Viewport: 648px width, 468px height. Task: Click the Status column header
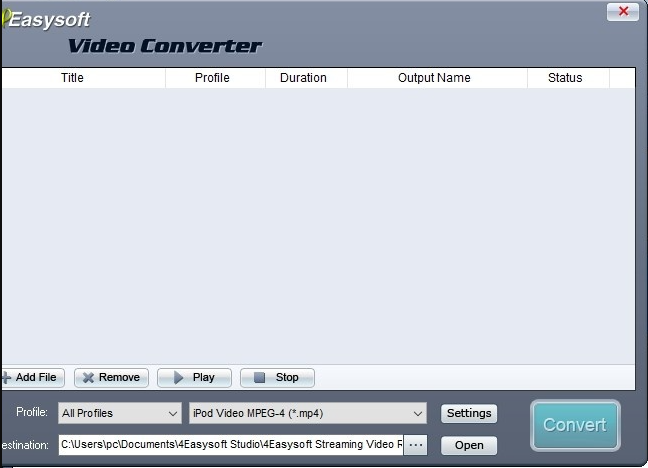(x=565, y=78)
